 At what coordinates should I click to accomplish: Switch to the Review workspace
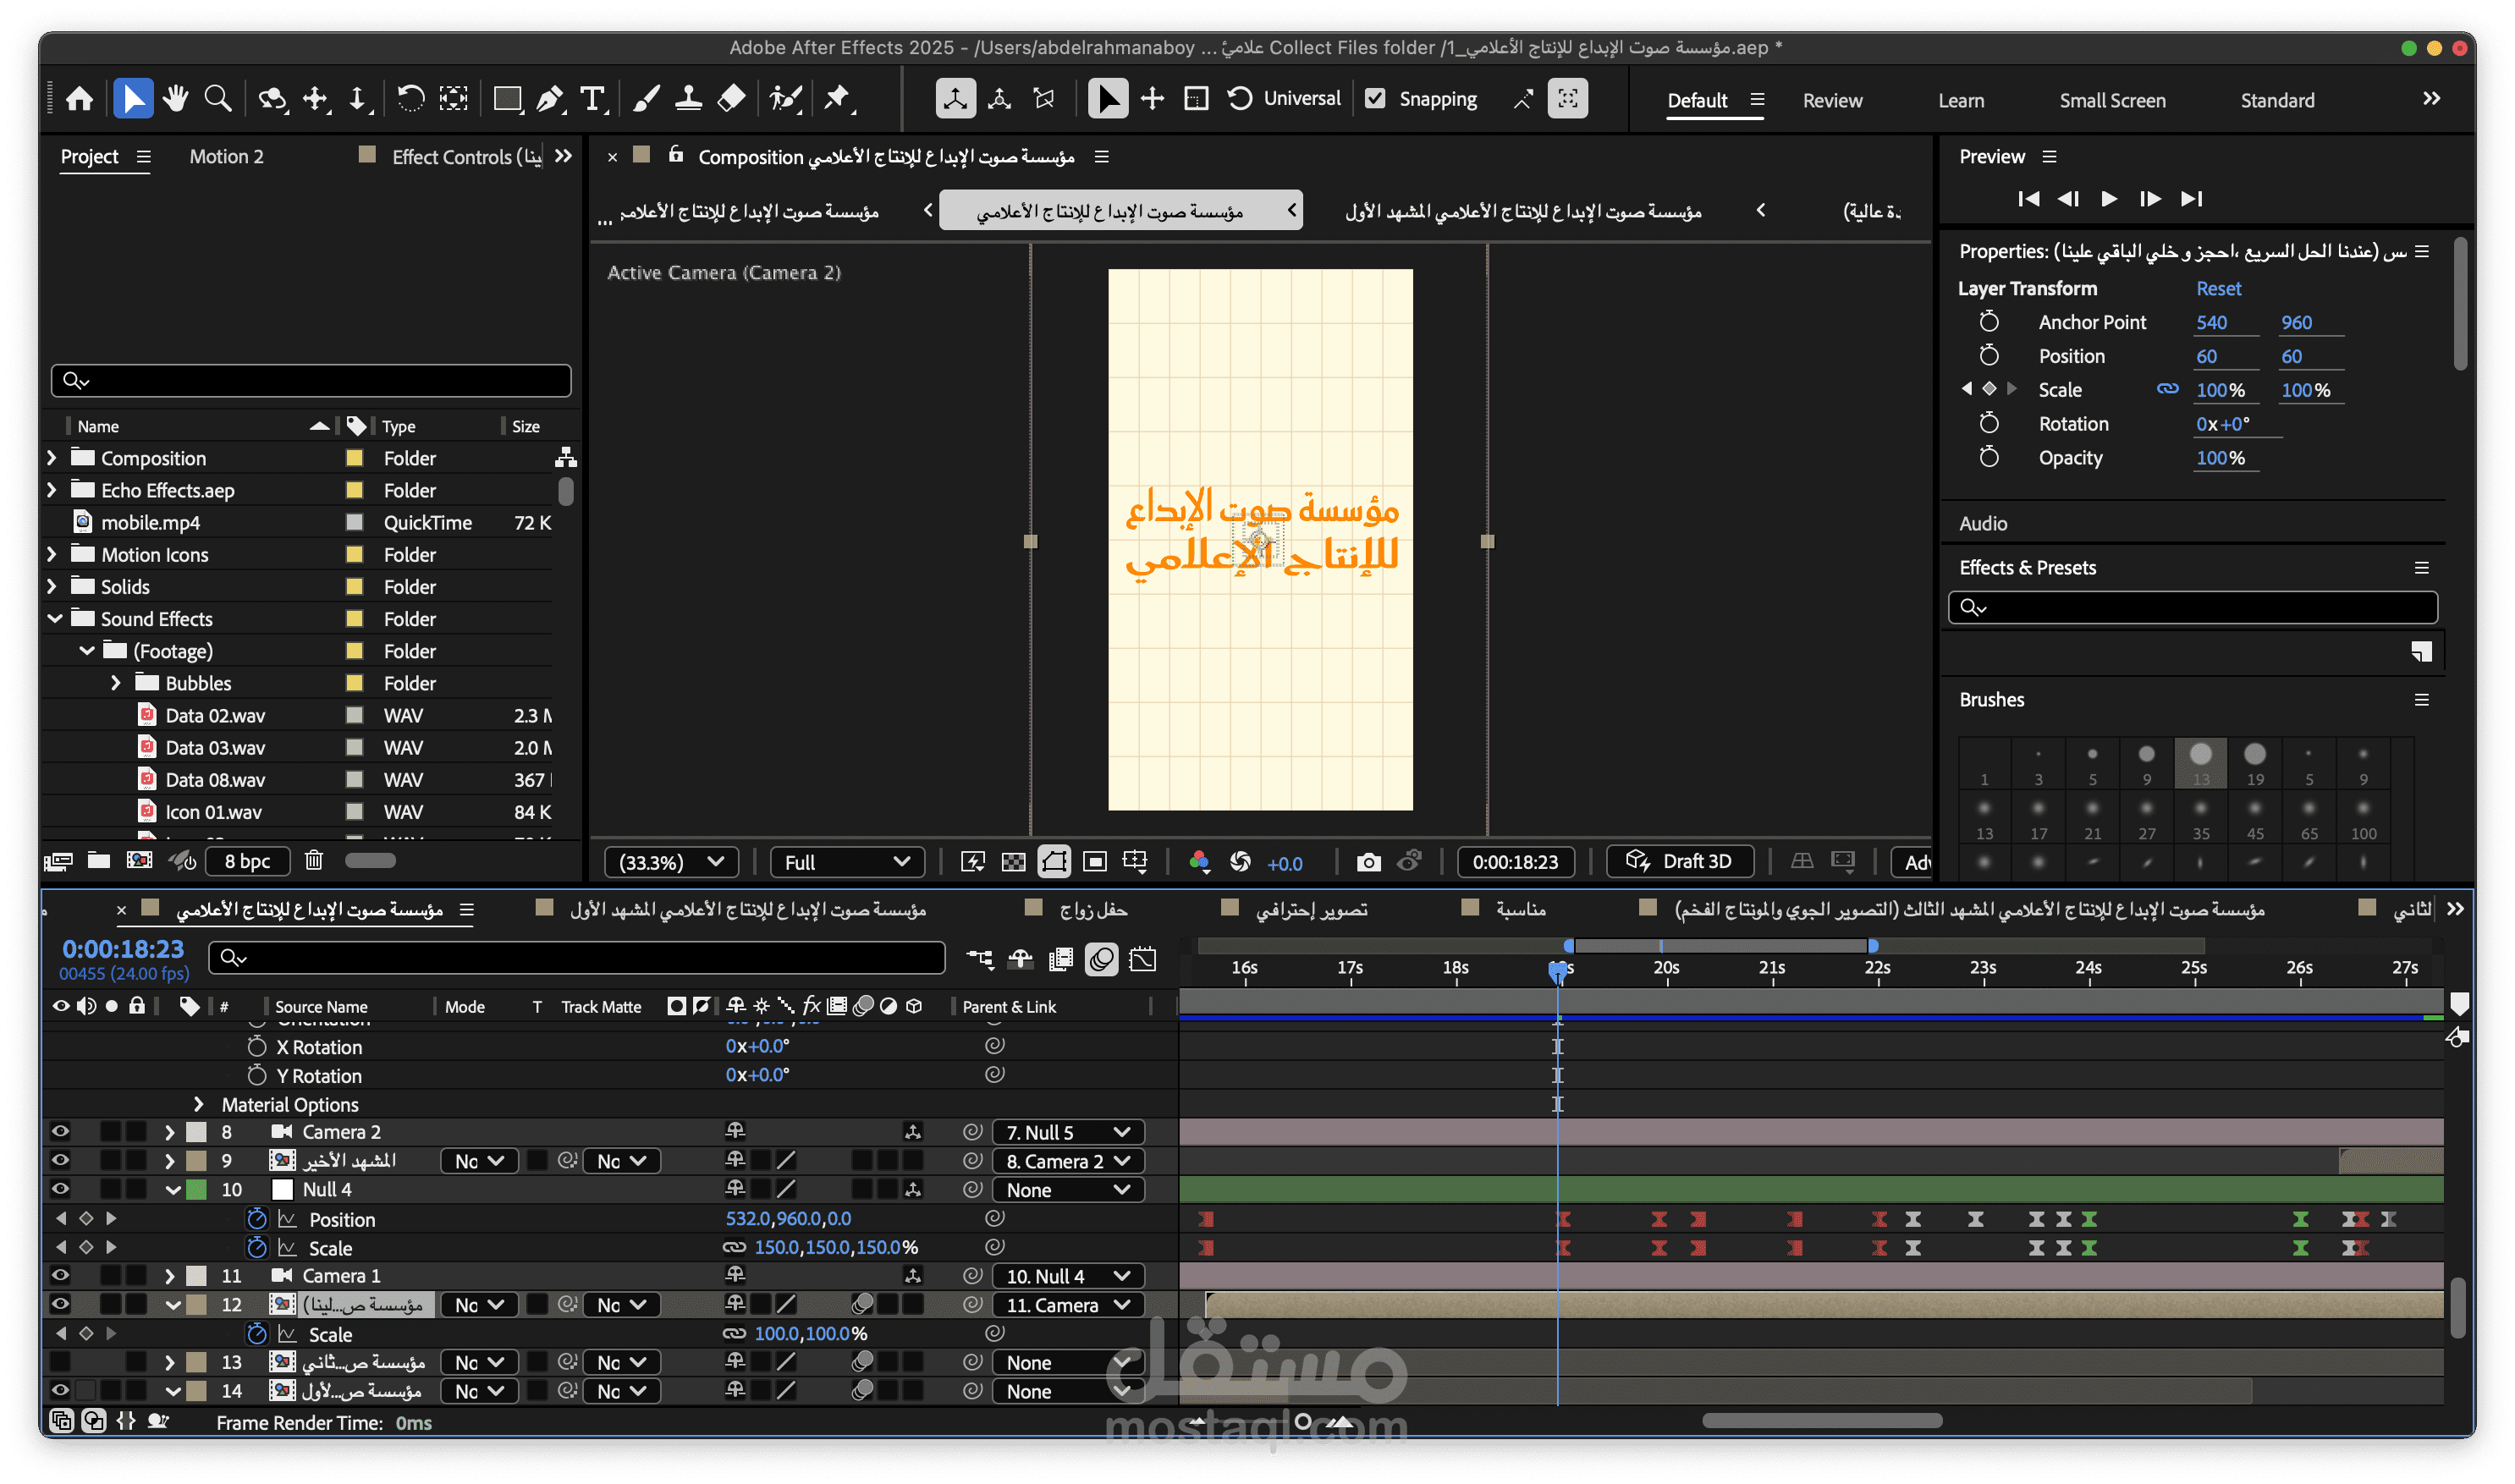click(1832, 101)
